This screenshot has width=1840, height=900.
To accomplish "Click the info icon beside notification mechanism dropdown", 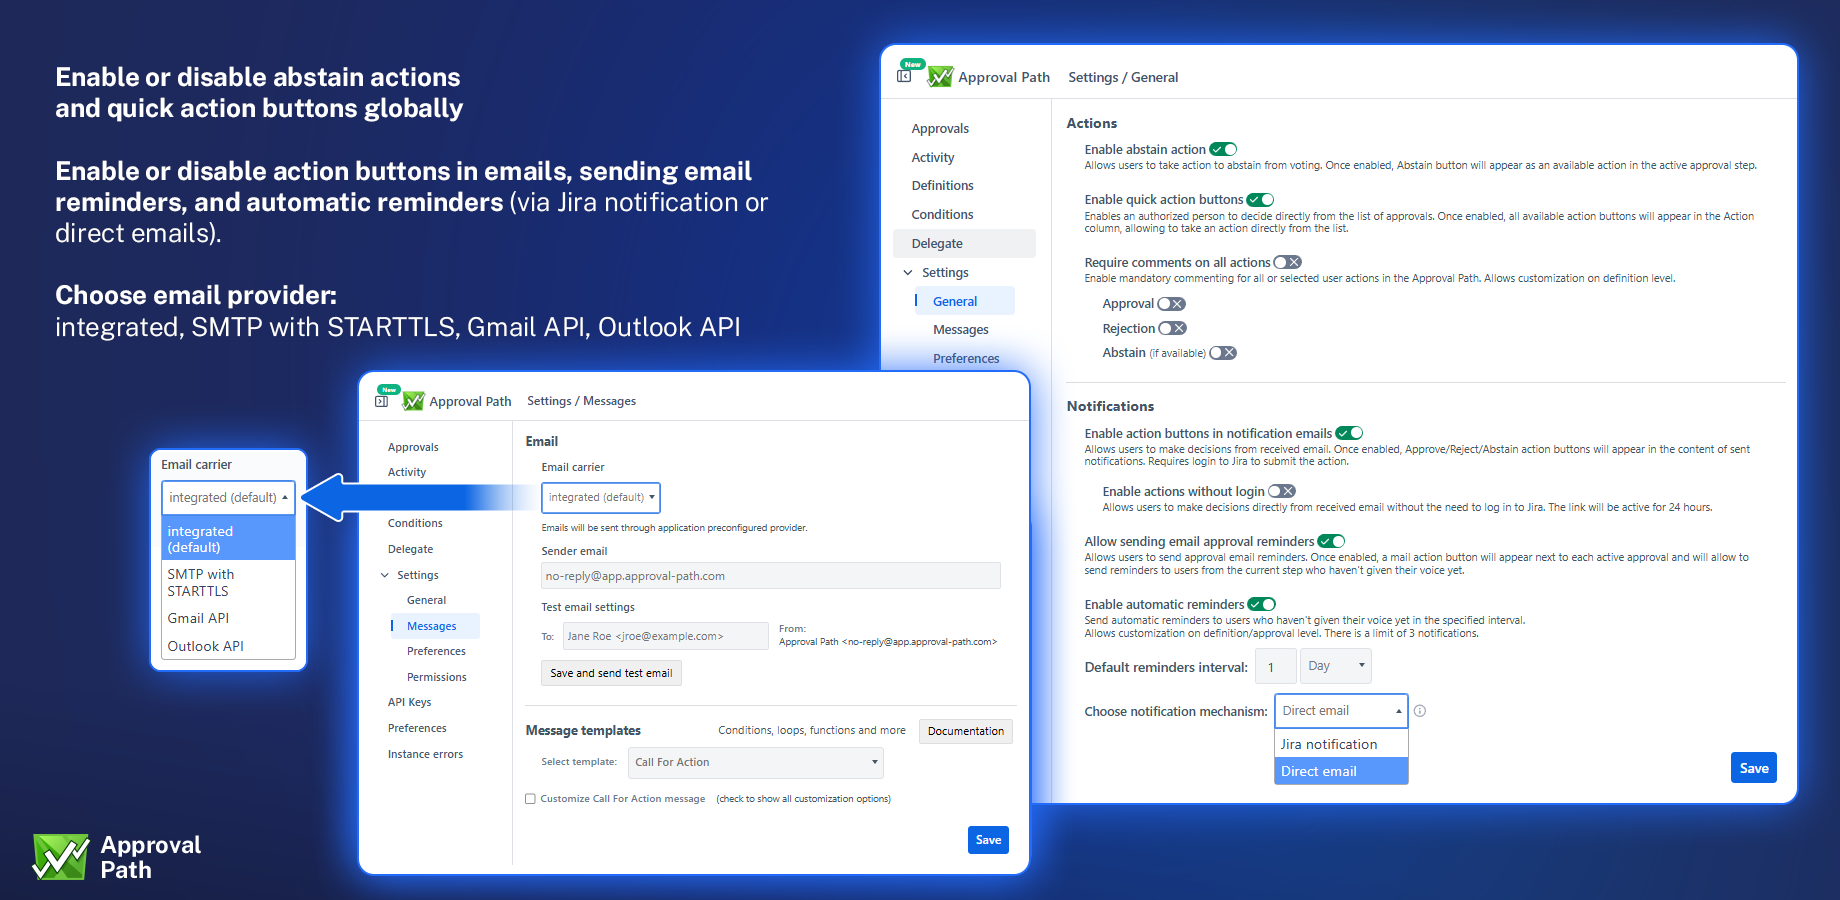I will pos(1420,711).
